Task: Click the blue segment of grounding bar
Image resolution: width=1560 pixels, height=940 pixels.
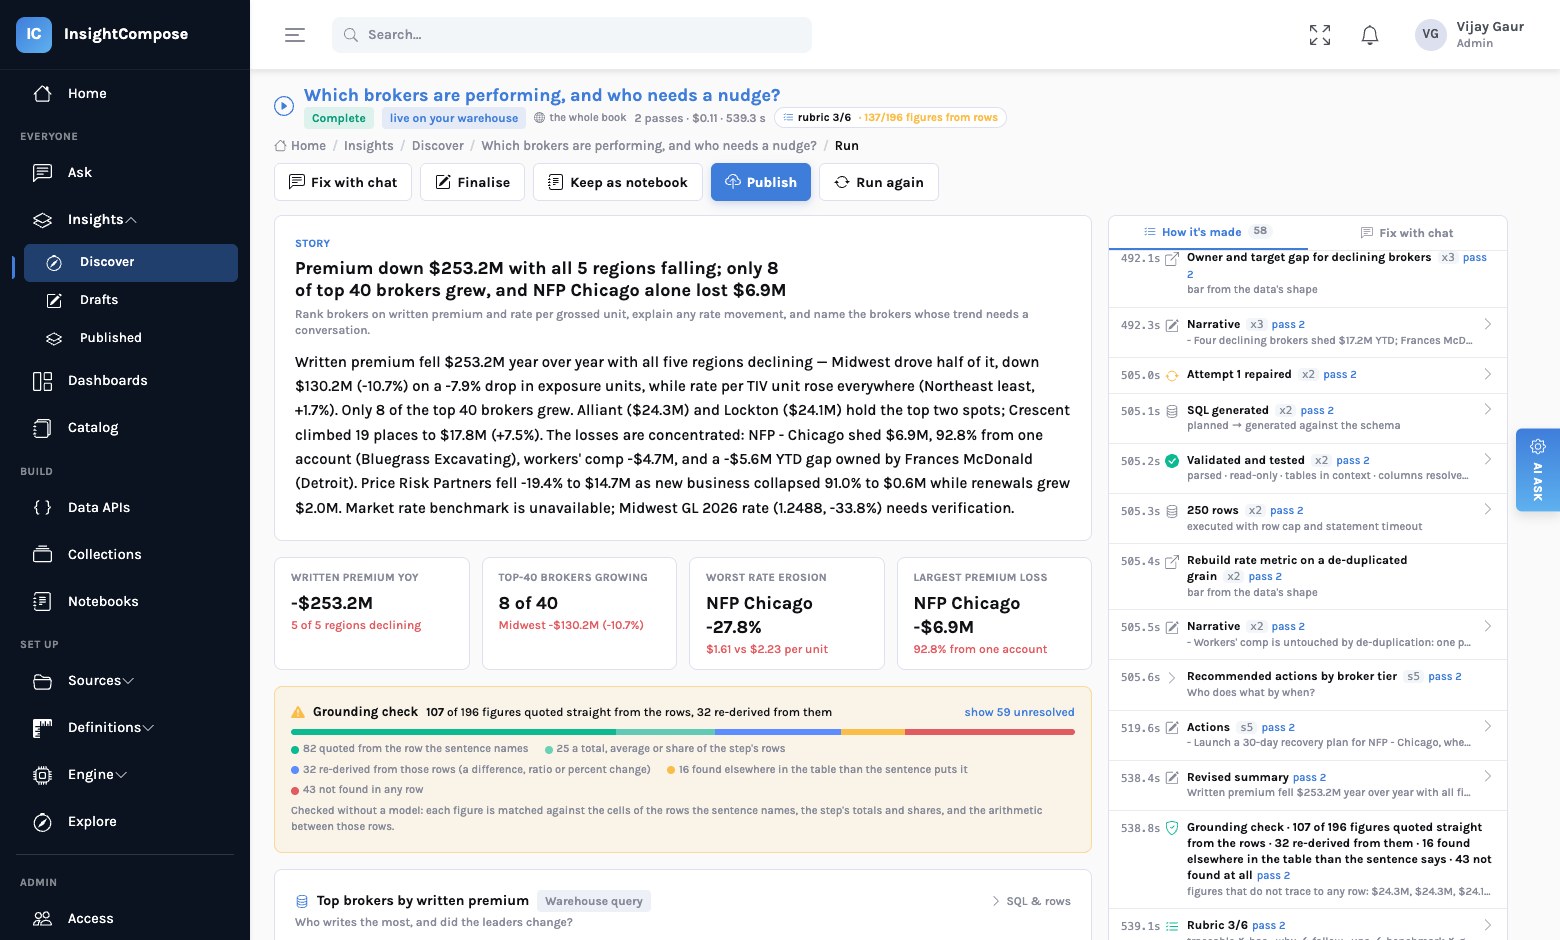Action: (x=777, y=732)
